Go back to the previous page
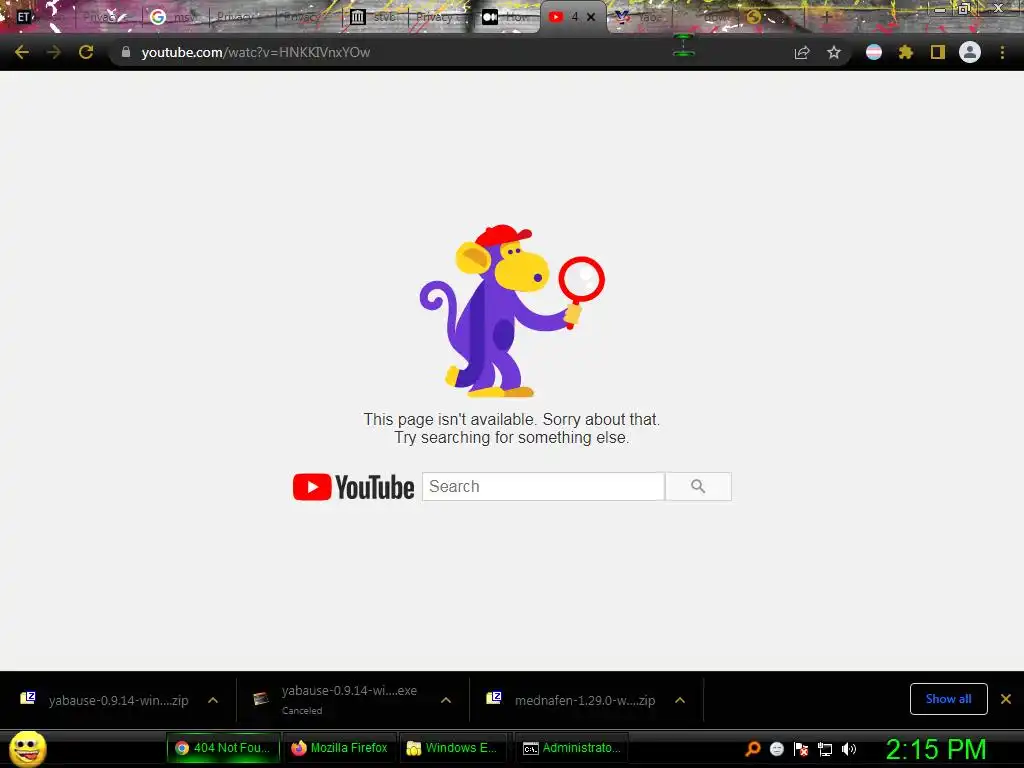This screenshot has width=1024, height=768. (22, 52)
